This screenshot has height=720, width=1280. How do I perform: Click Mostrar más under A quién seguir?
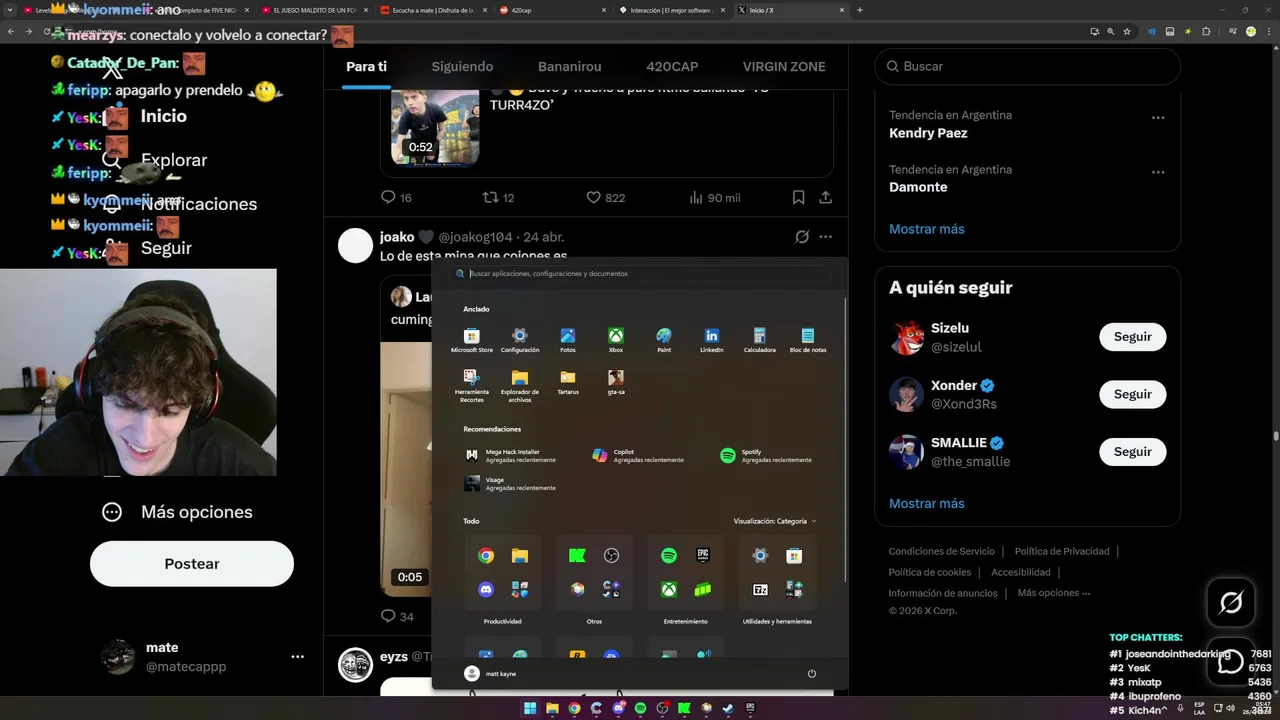927,503
